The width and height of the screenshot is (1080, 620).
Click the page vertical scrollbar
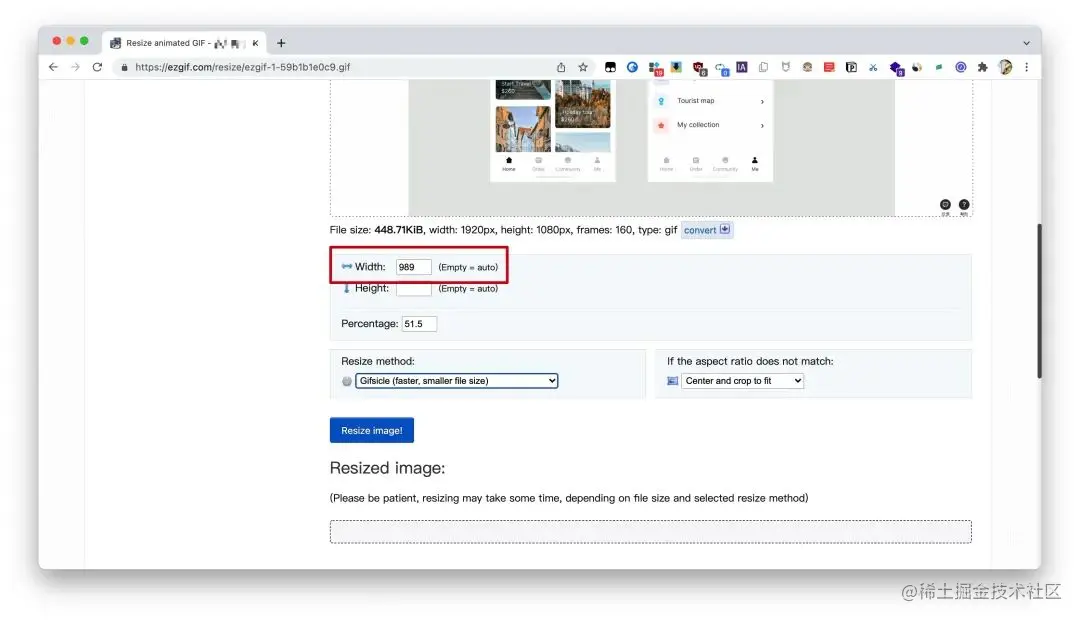point(1039,300)
